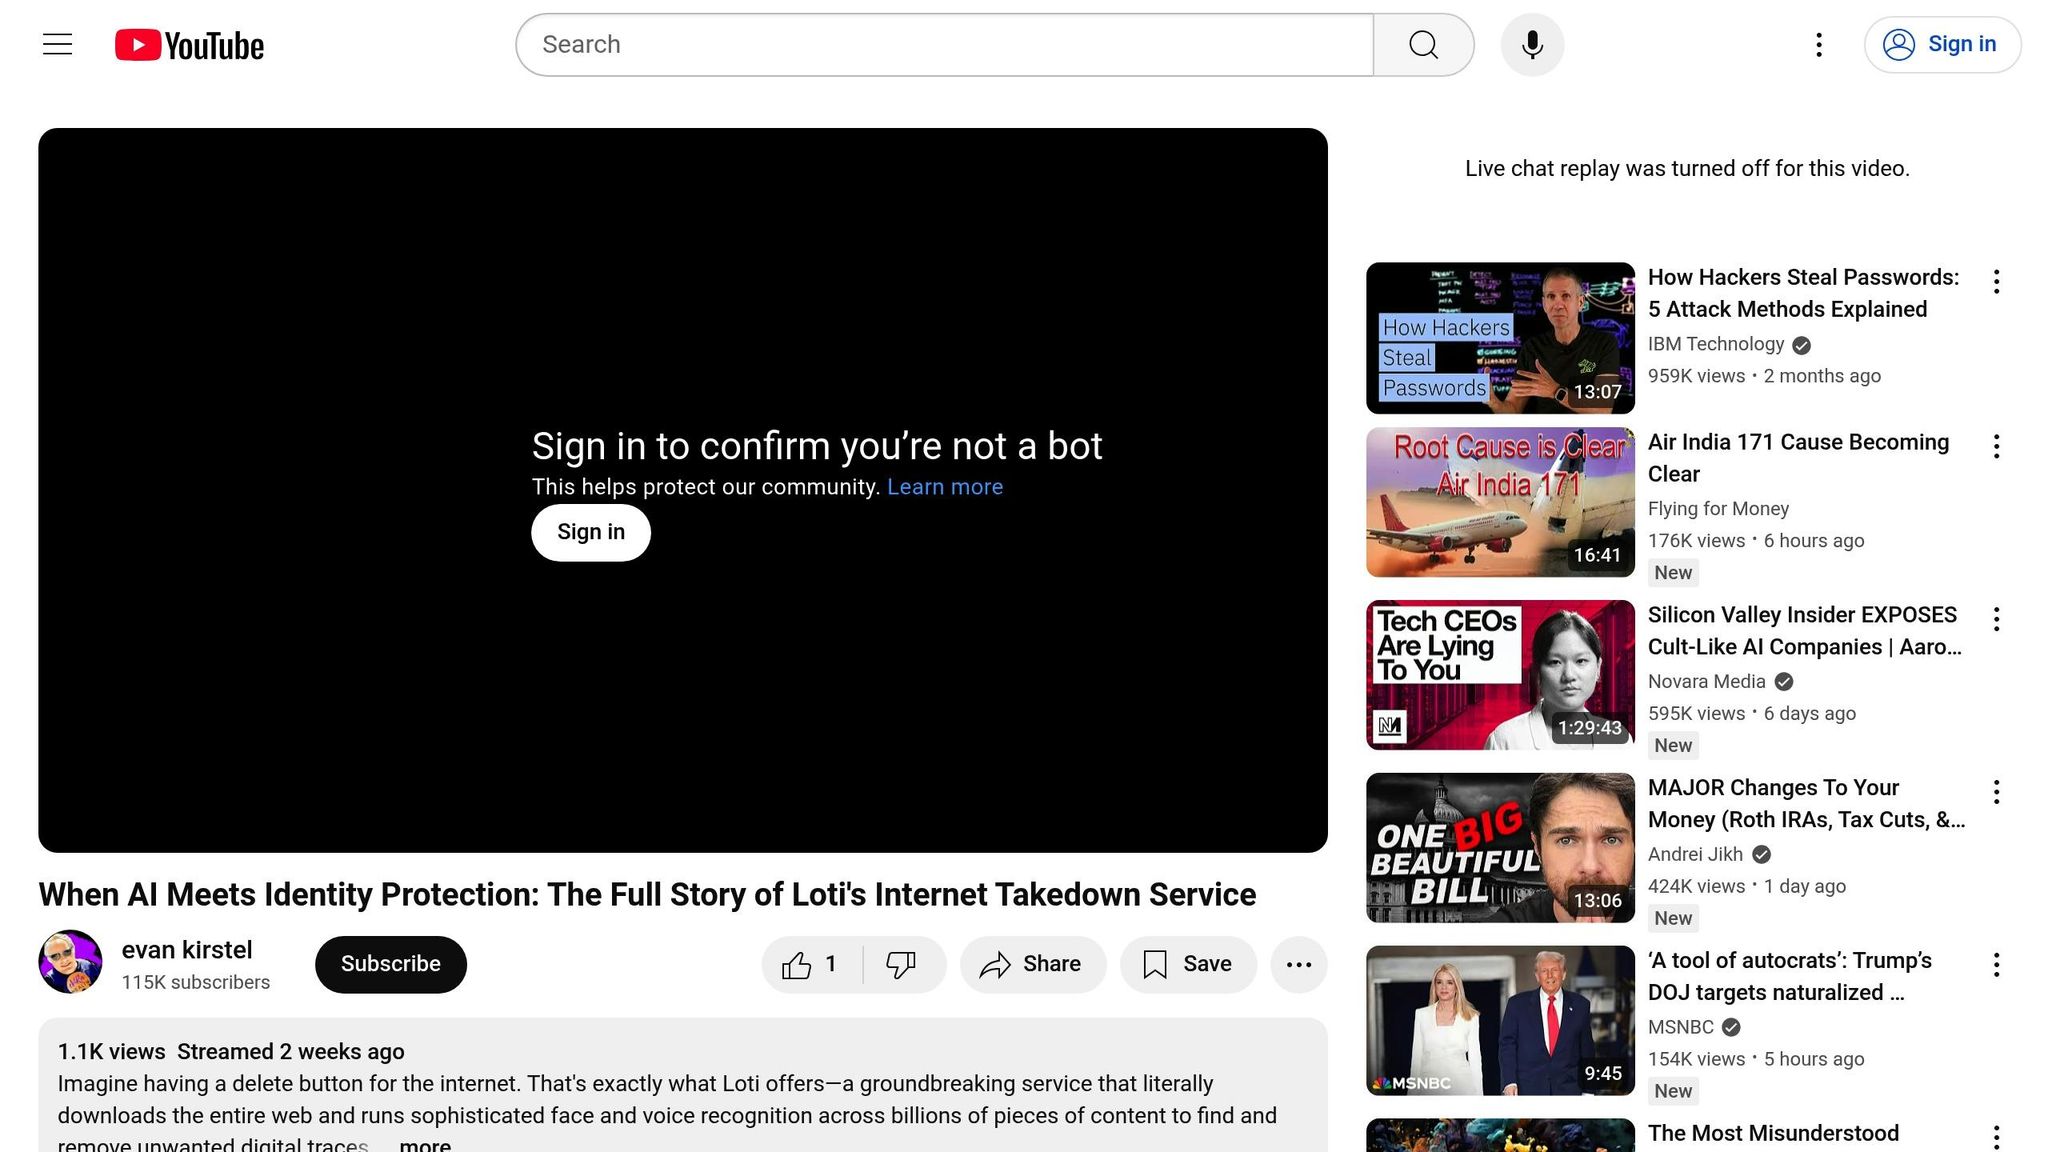The image size is (2048, 1152).
Task: Open One Big Beautiful Bill thumbnail
Action: [1500, 848]
